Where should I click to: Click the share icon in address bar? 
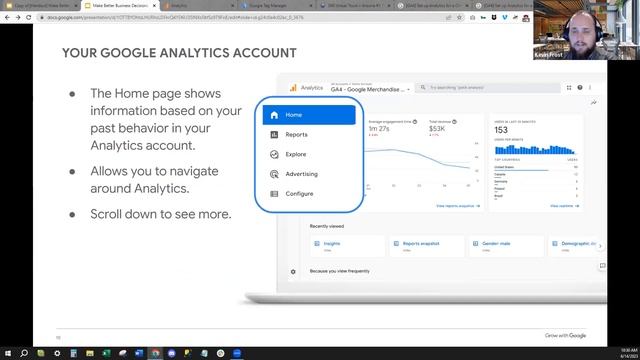[x=449, y=18]
